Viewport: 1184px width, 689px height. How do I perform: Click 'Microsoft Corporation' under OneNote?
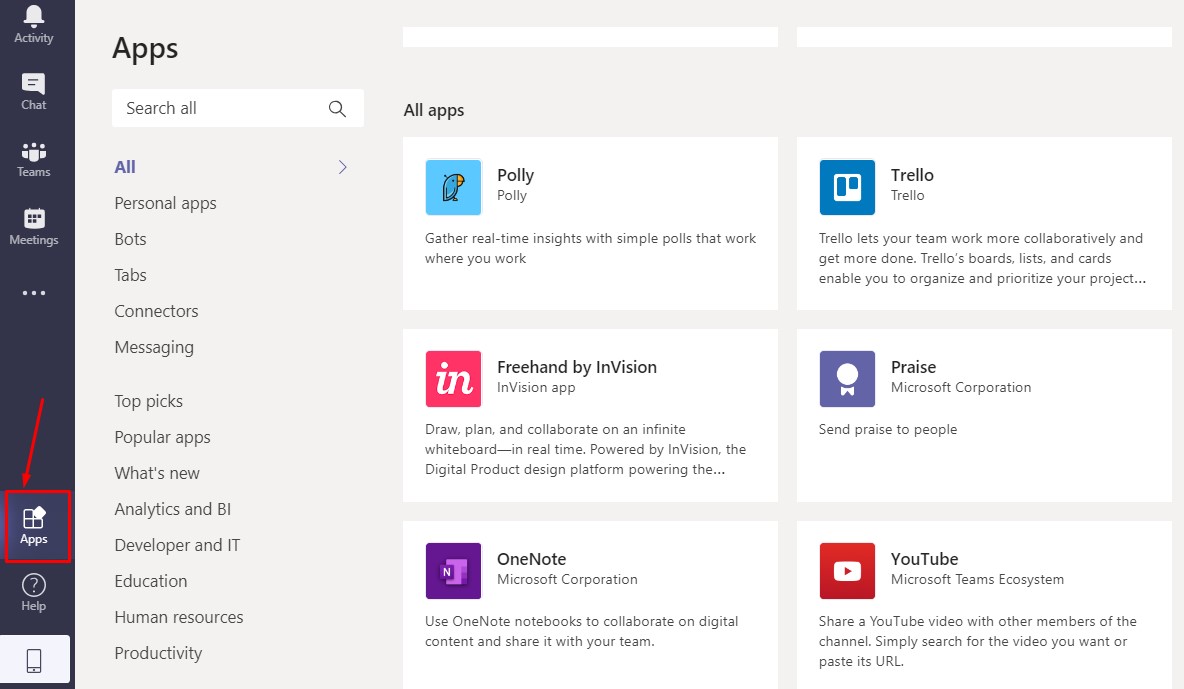[x=567, y=579]
